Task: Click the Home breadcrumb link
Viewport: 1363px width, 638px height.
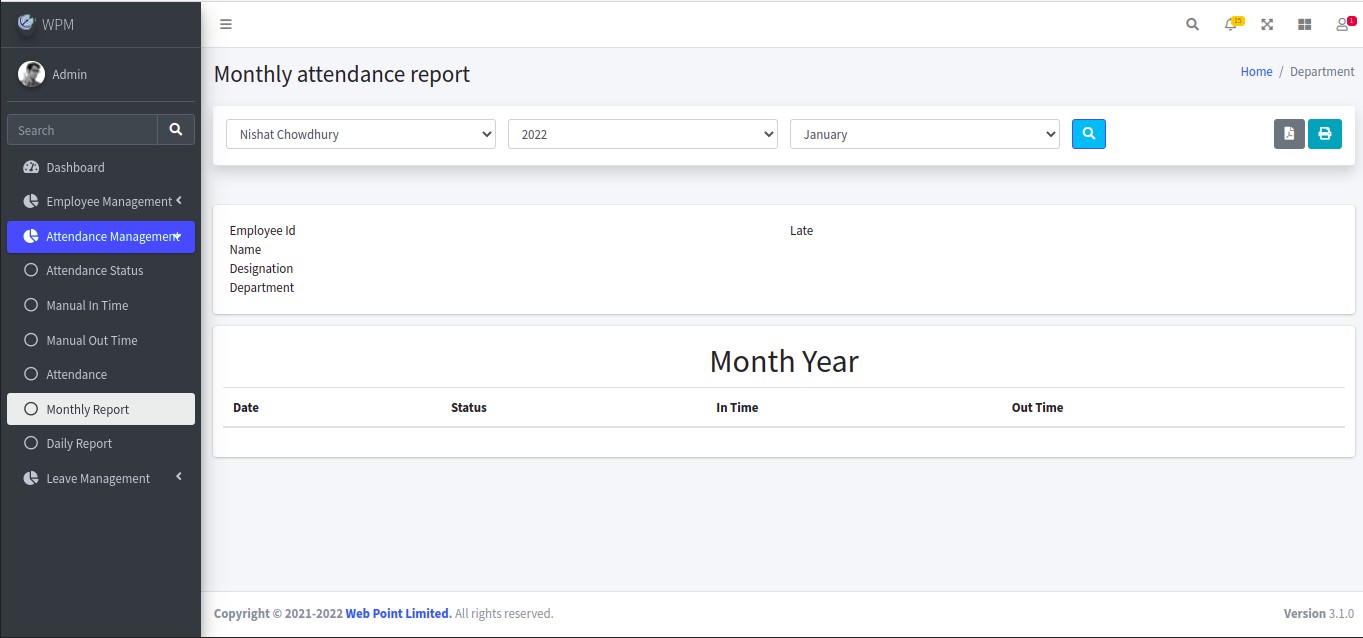Action: (1256, 72)
